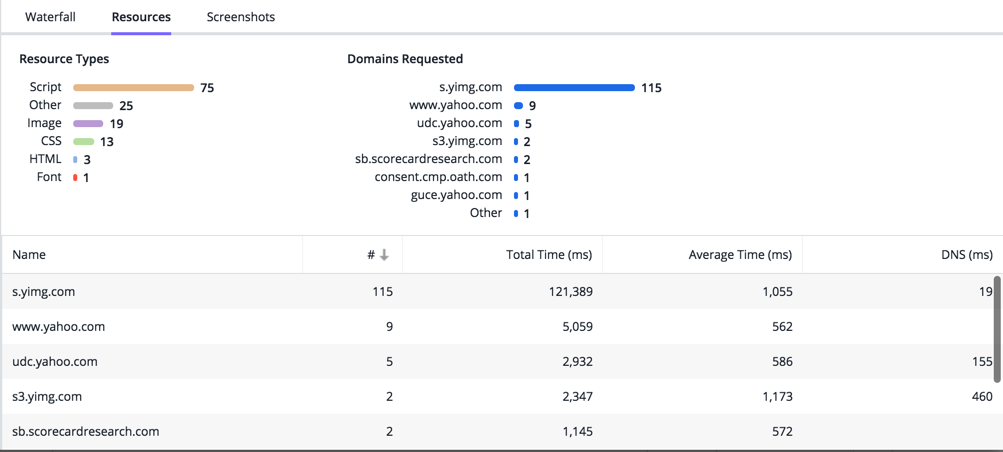Select the Resources tab
The height and width of the screenshot is (452, 1003).
(141, 17)
